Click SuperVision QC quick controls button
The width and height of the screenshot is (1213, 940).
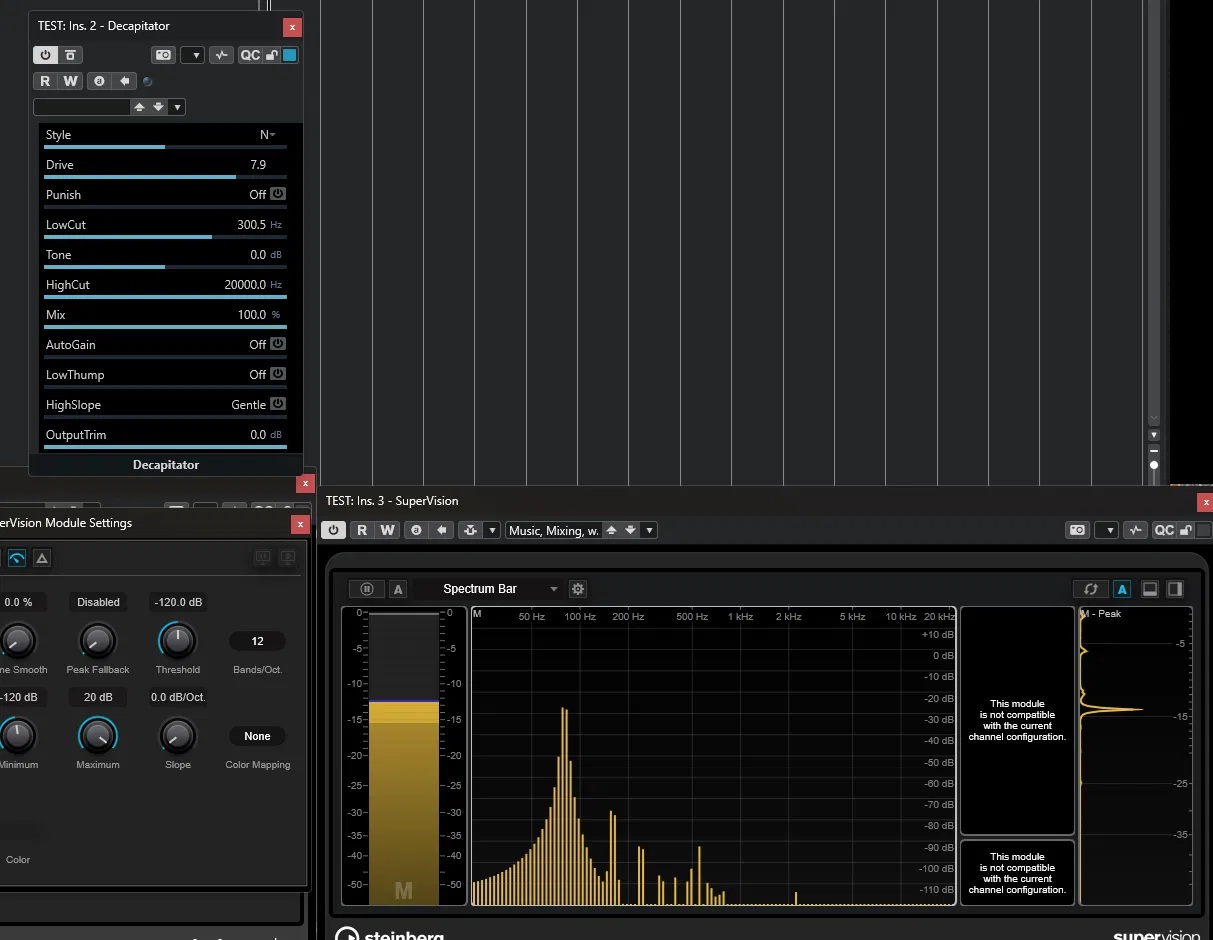click(x=1164, y=530)
